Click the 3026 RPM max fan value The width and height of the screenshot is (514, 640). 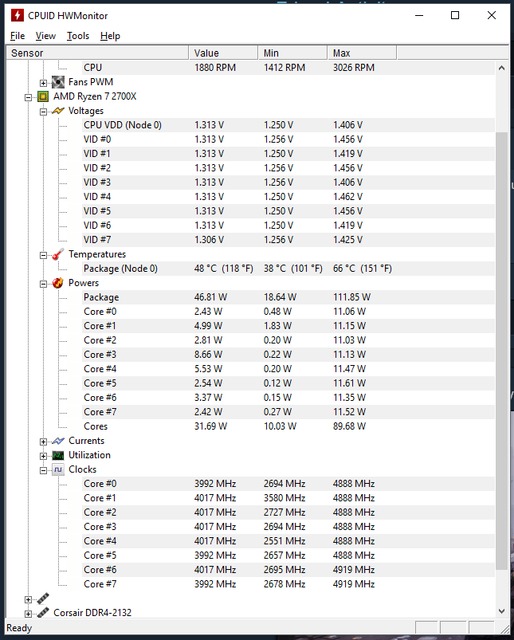[x=354, y=68]
